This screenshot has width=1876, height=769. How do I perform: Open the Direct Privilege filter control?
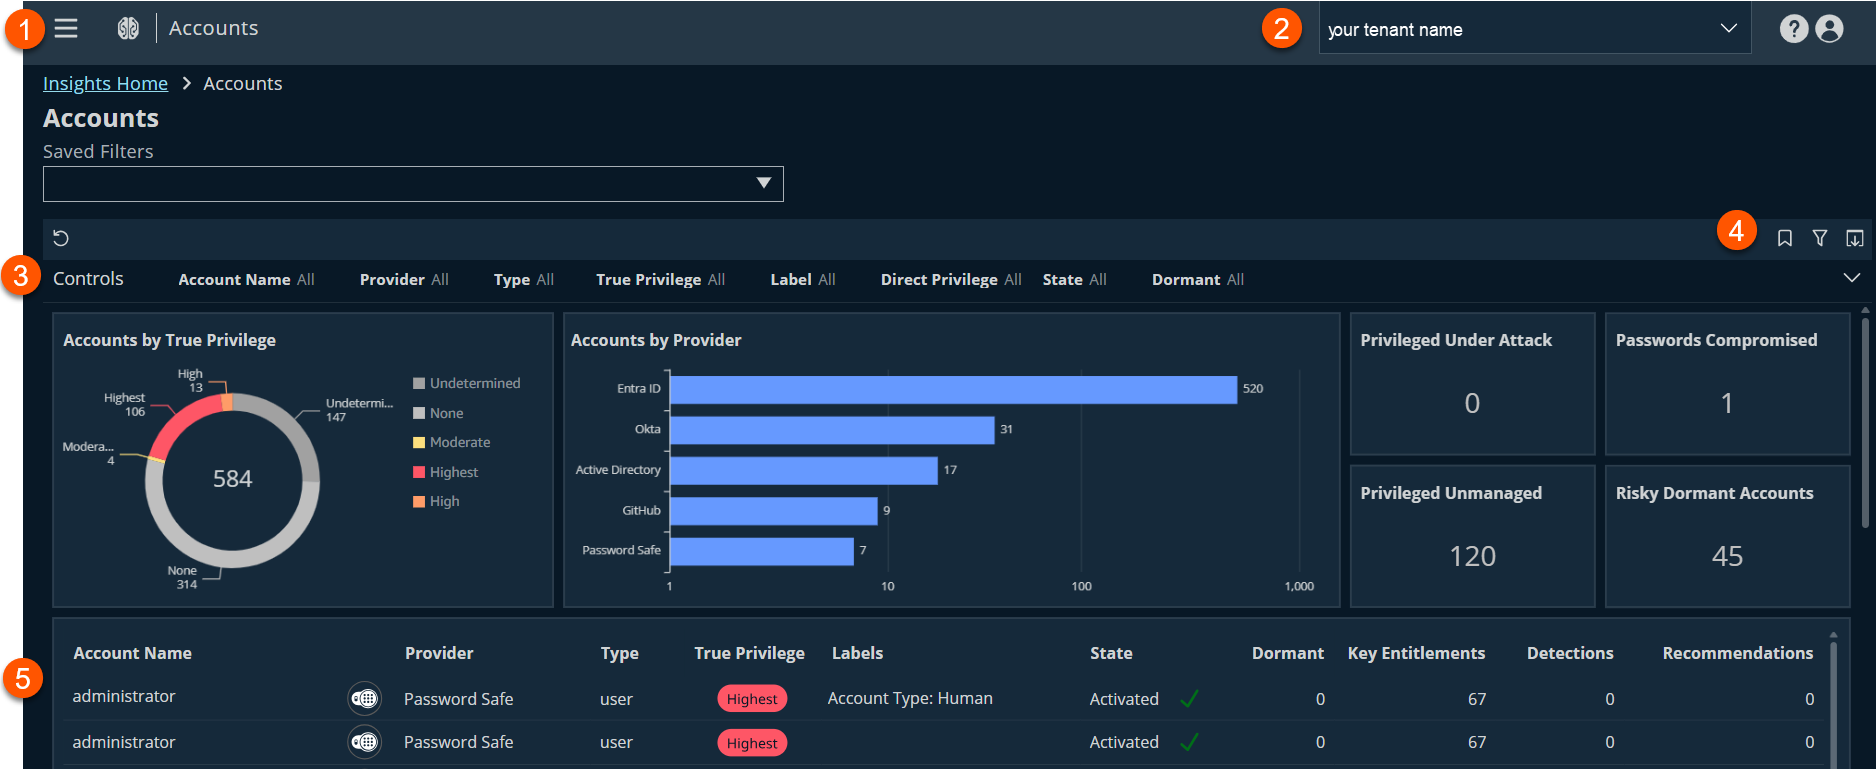pyautogui.click(x=951, y=280)
